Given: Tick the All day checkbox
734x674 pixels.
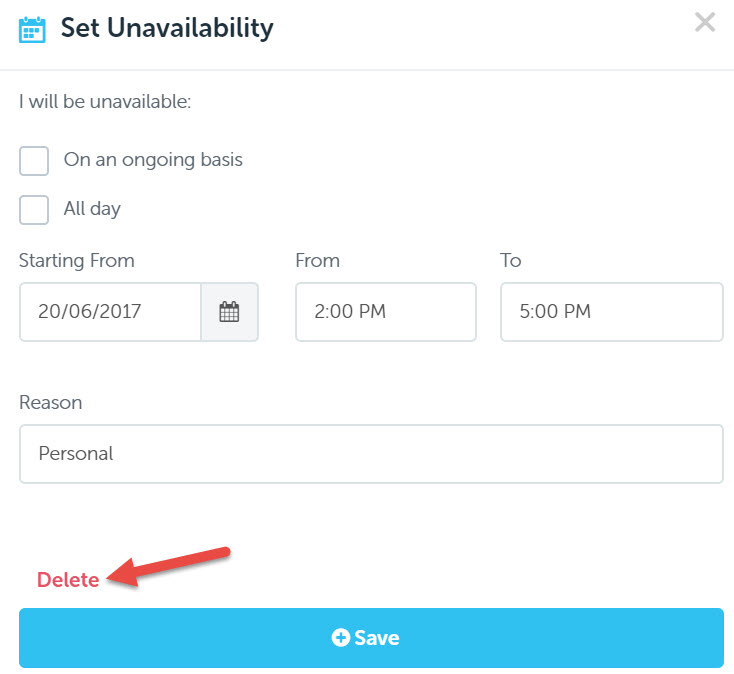Looking at the screenshot, I should [x=34, y=210].
